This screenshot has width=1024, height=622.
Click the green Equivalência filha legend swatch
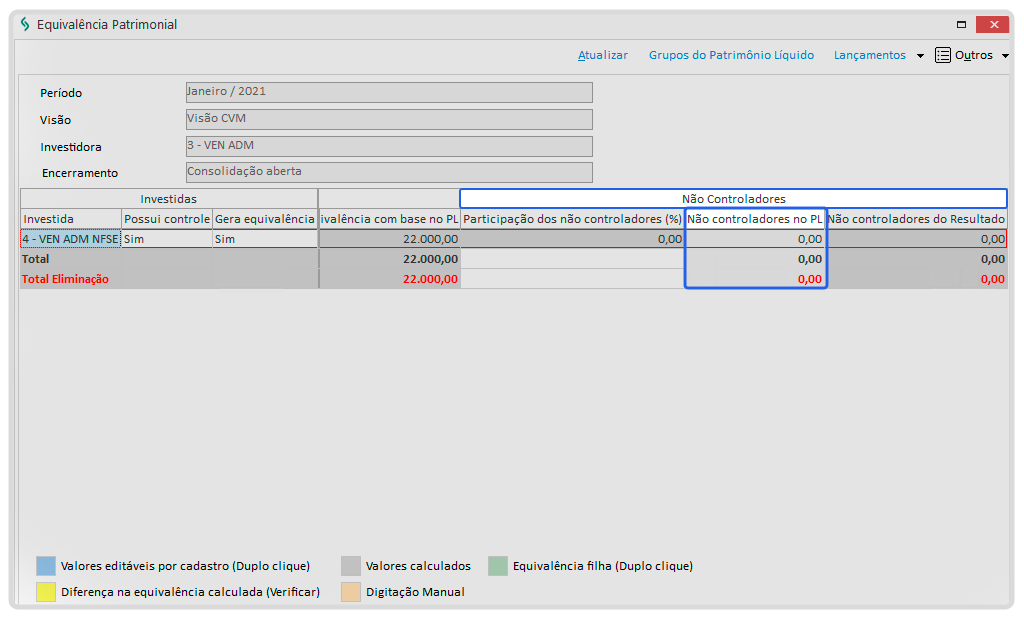coord(498,566)
